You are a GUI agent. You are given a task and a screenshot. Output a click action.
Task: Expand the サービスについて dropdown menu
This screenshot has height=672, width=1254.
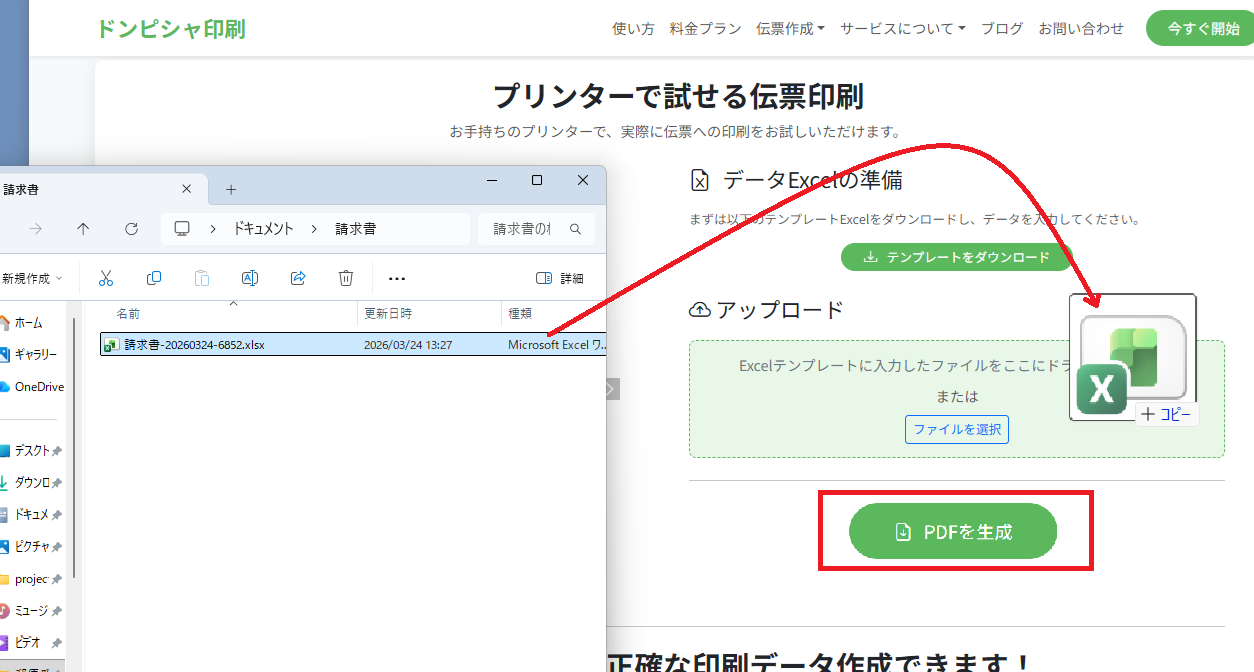902,29
